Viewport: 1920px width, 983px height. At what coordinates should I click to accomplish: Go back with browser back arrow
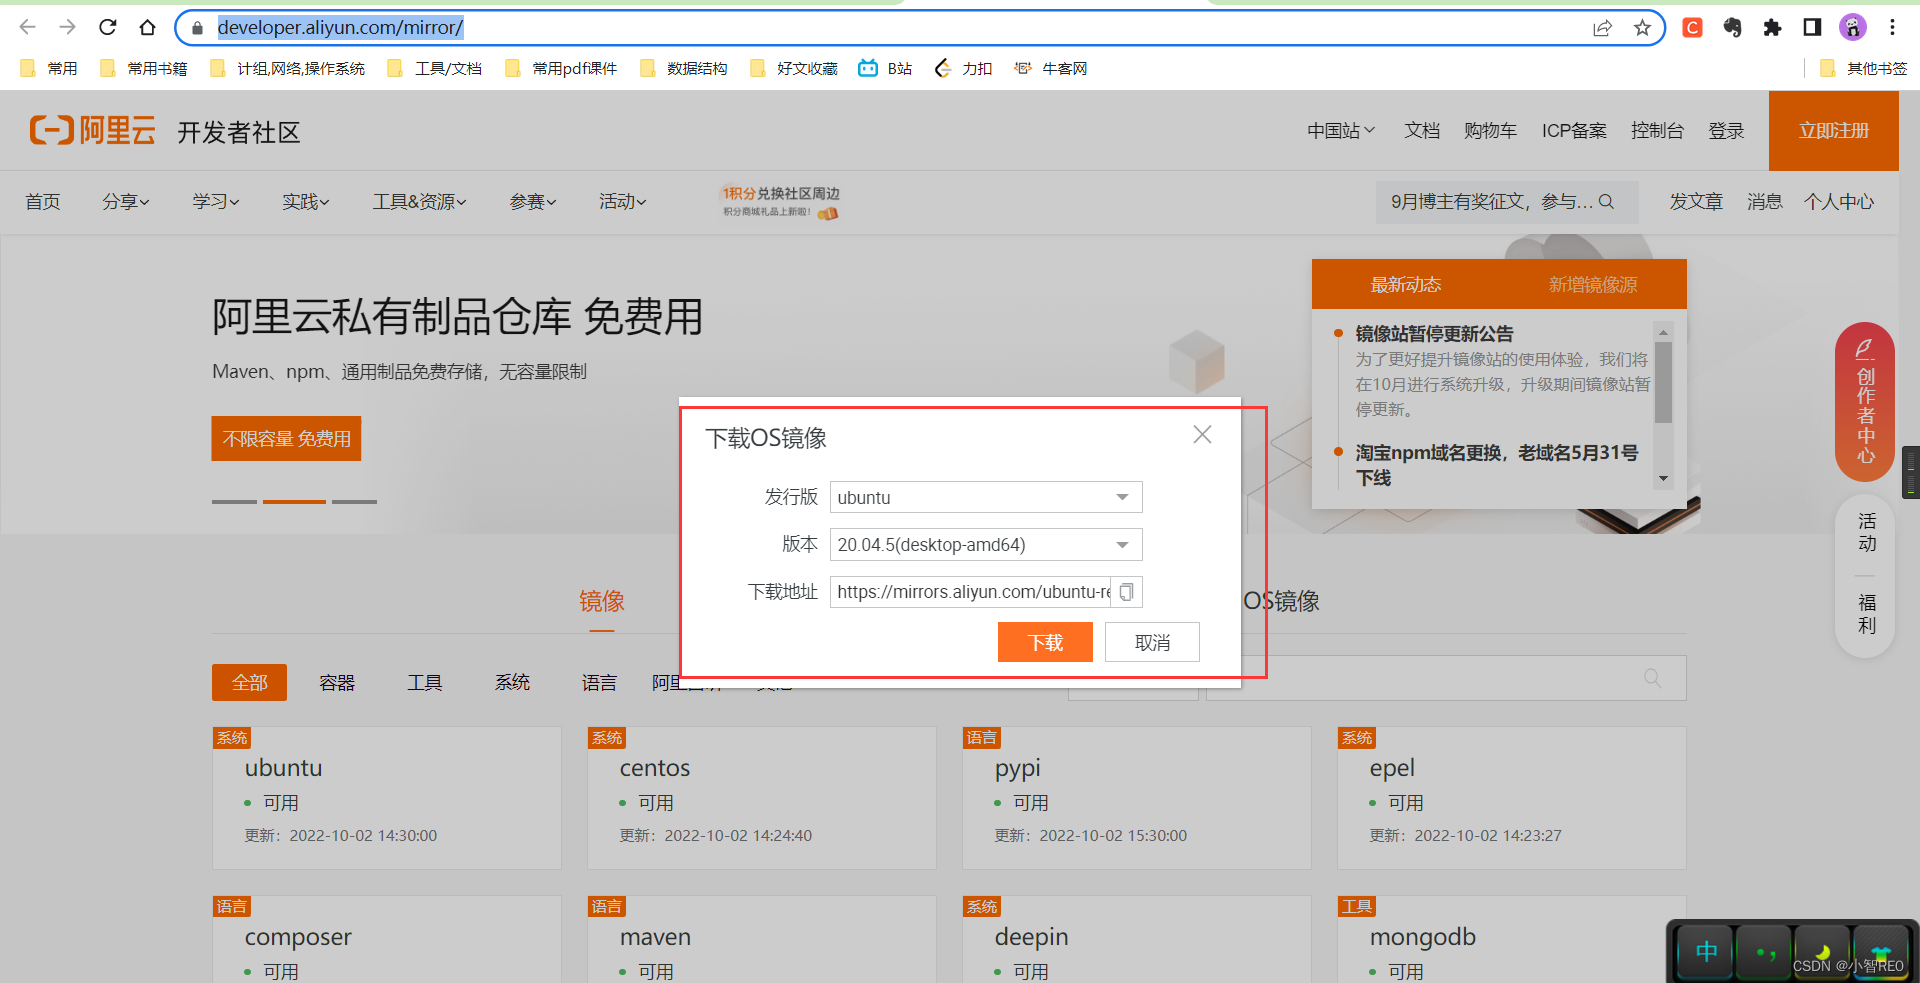(x=28, y=27)
